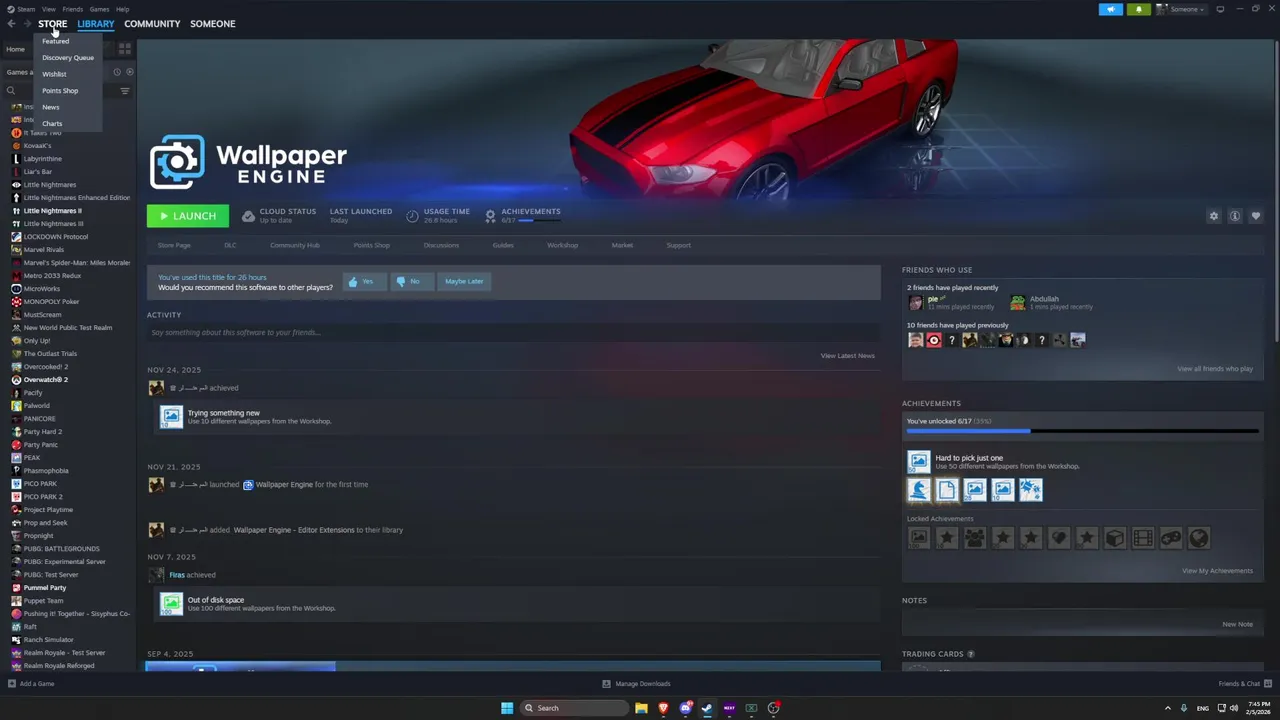
Task: Open the Friends menu in menu bar
Action: point(72,9)
